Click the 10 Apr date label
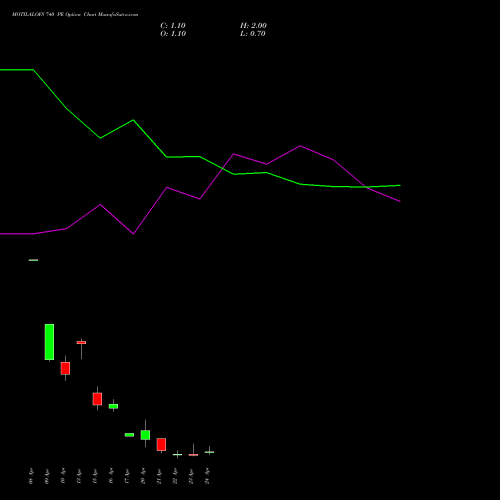Screen dimensions: 500x500 click(x=63, y=476)
